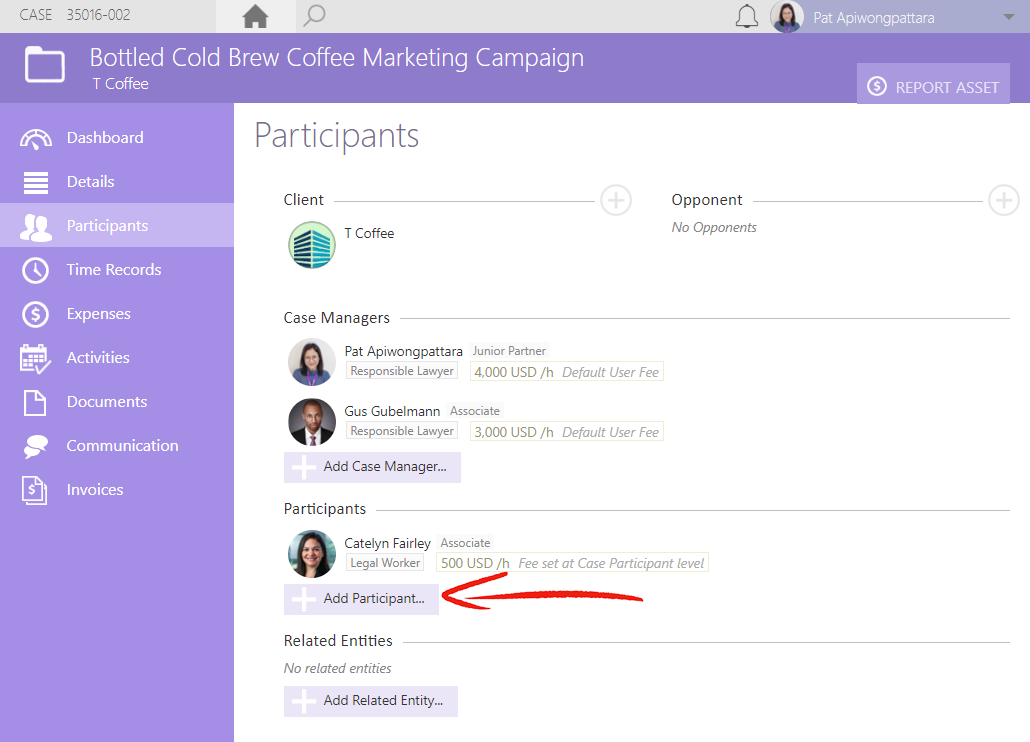Viewport: 1030px width, 742px height.
Task: Click the Legal Worker role tag
Action: pos(385,563)
